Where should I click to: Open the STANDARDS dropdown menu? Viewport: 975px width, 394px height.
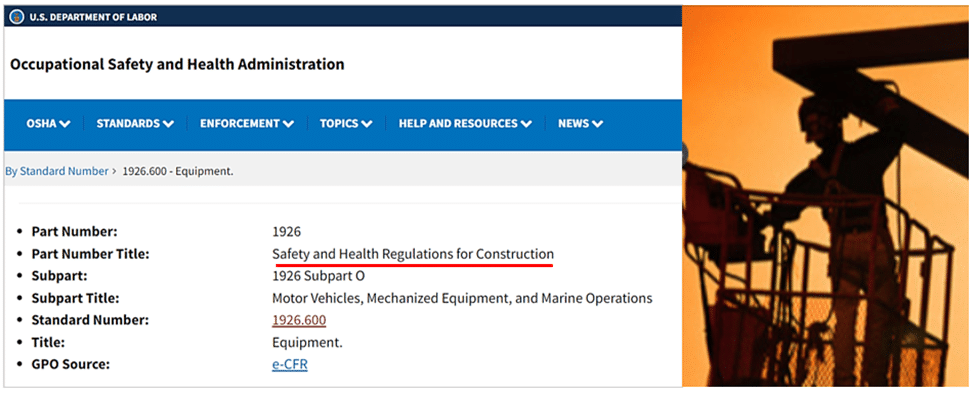click(x=135, y=124)
